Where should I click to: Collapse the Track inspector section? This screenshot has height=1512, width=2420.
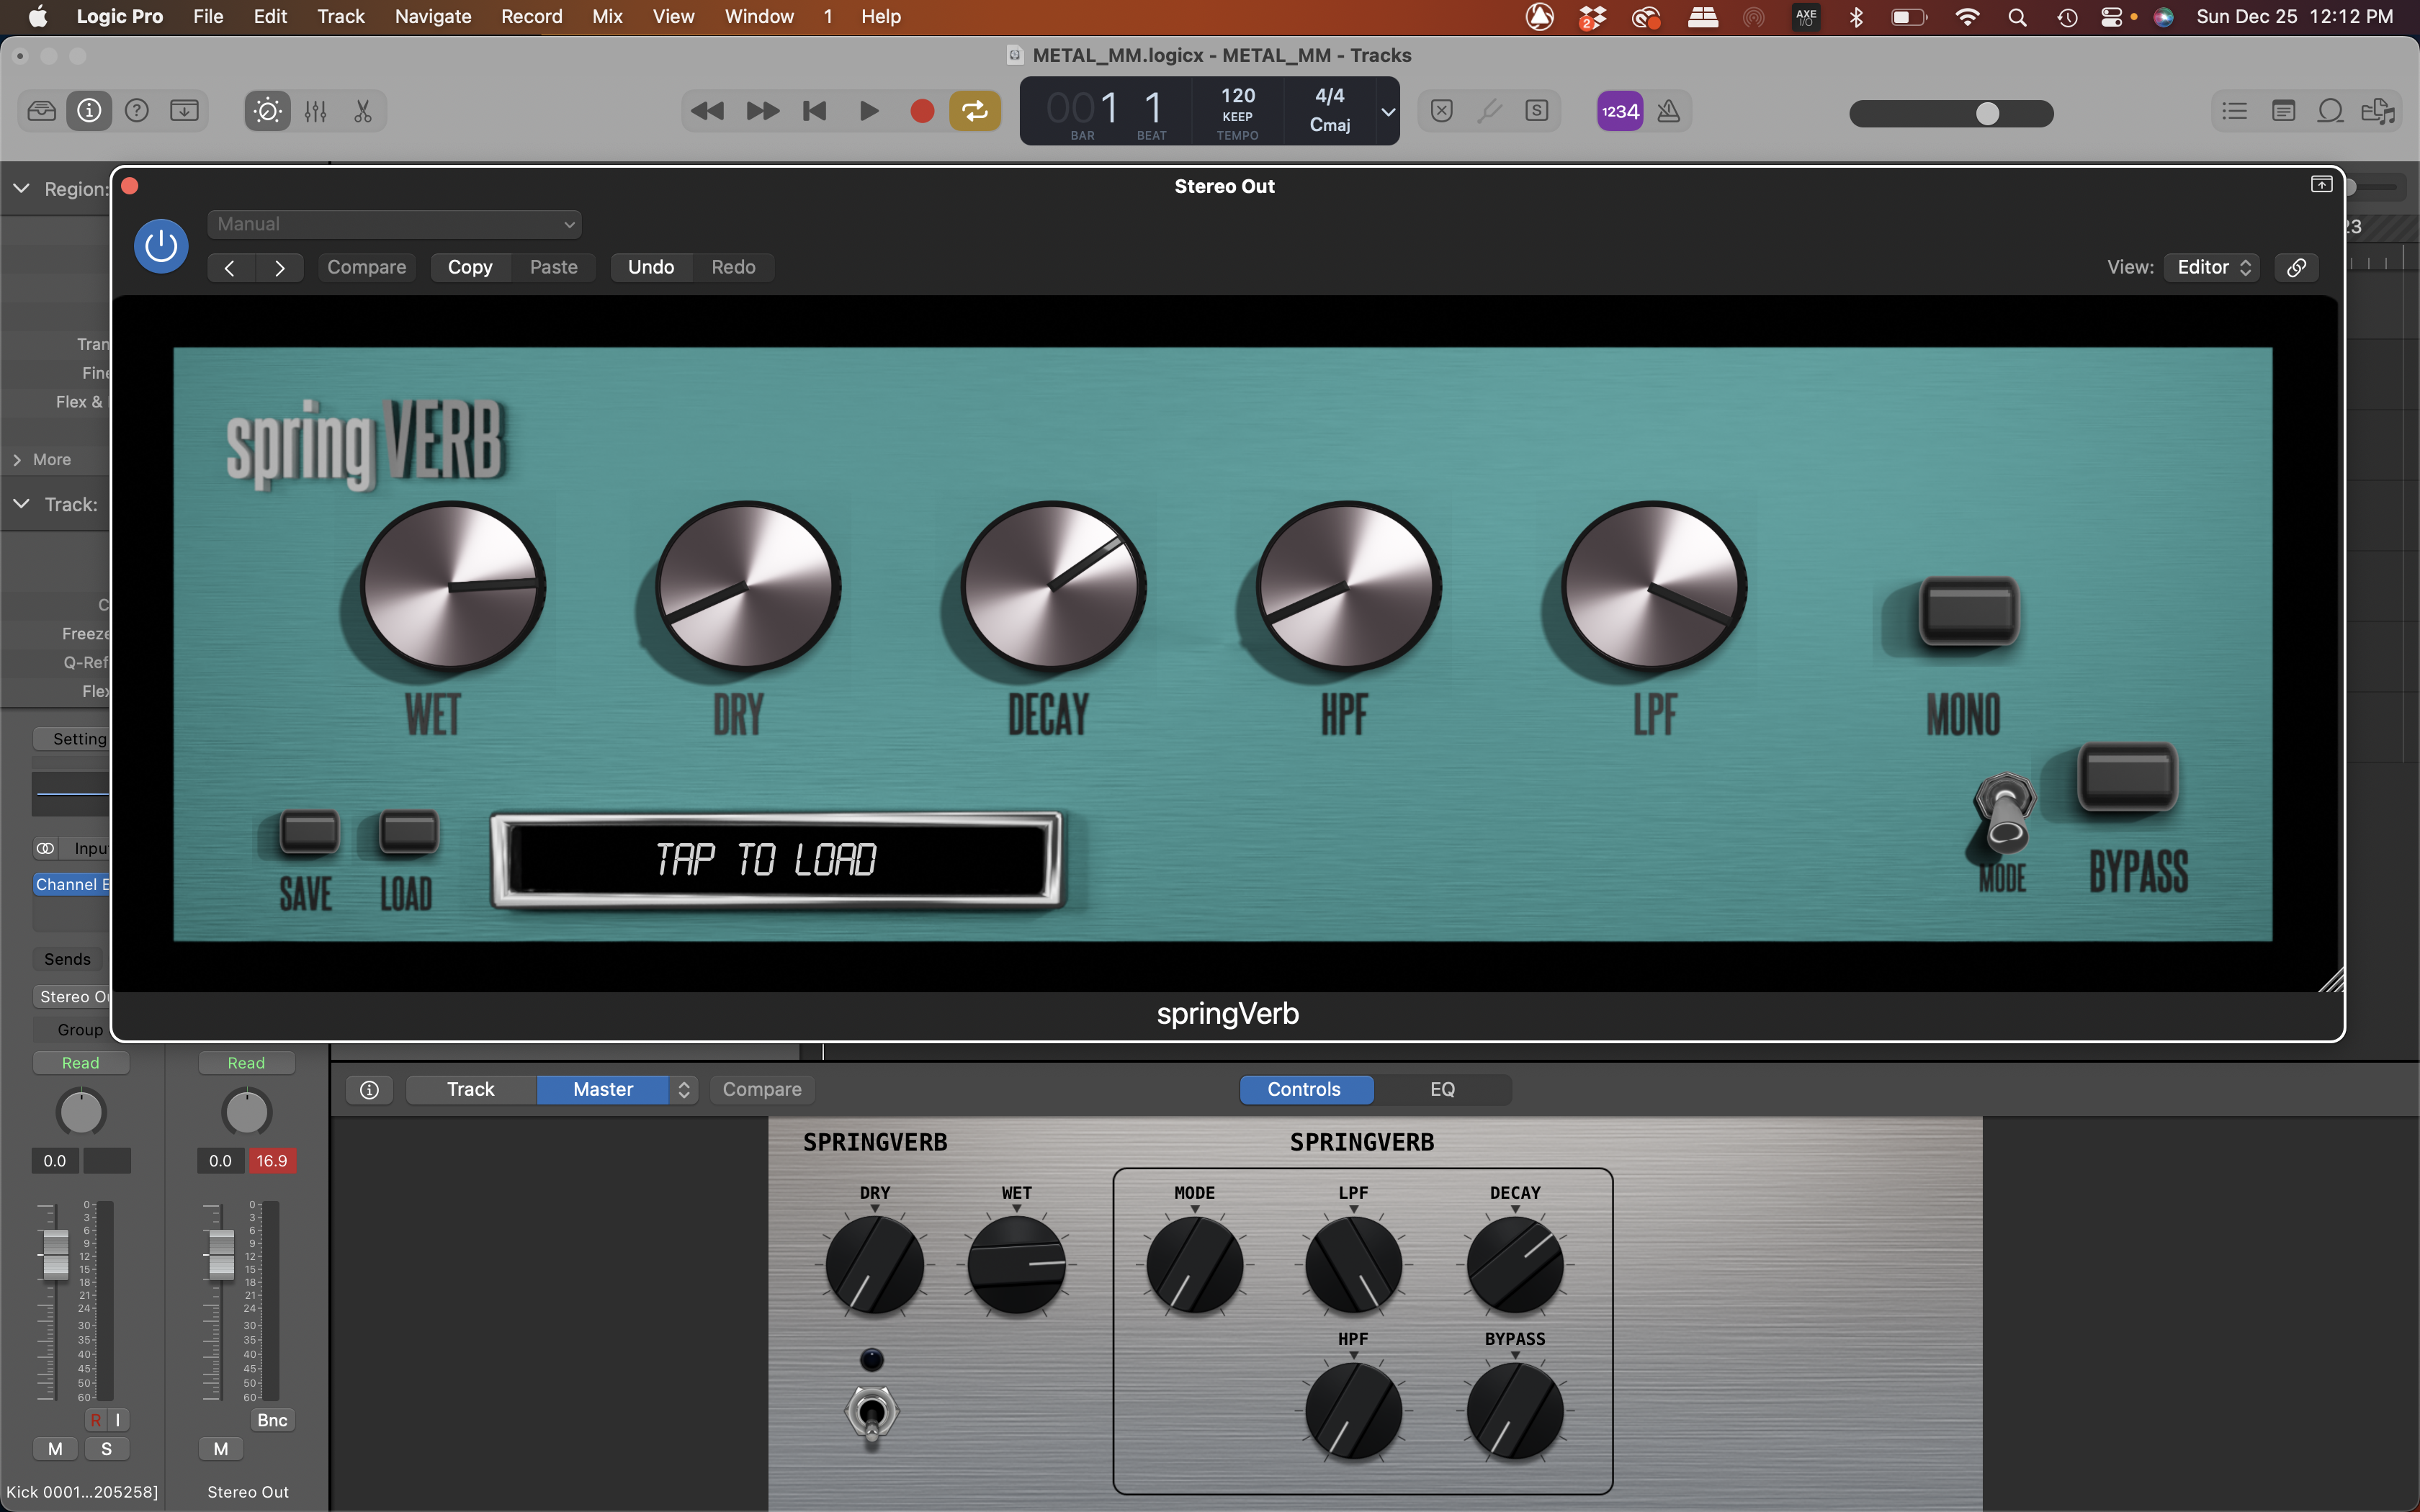[21, 504]
